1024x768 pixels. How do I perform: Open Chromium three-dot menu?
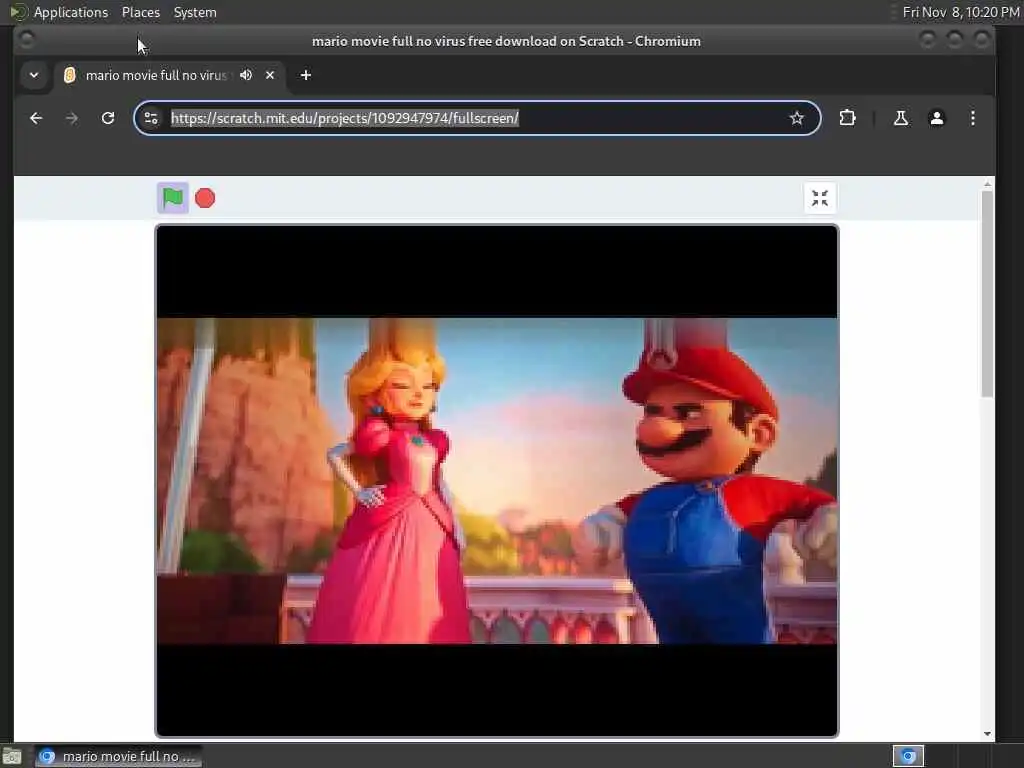[x=972, y=118]
